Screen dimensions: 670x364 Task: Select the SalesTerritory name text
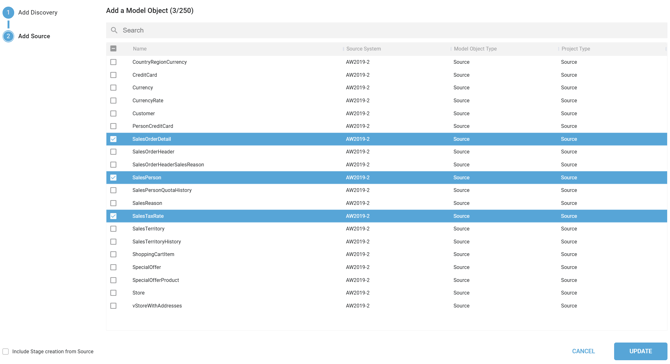tap(148, 229)
